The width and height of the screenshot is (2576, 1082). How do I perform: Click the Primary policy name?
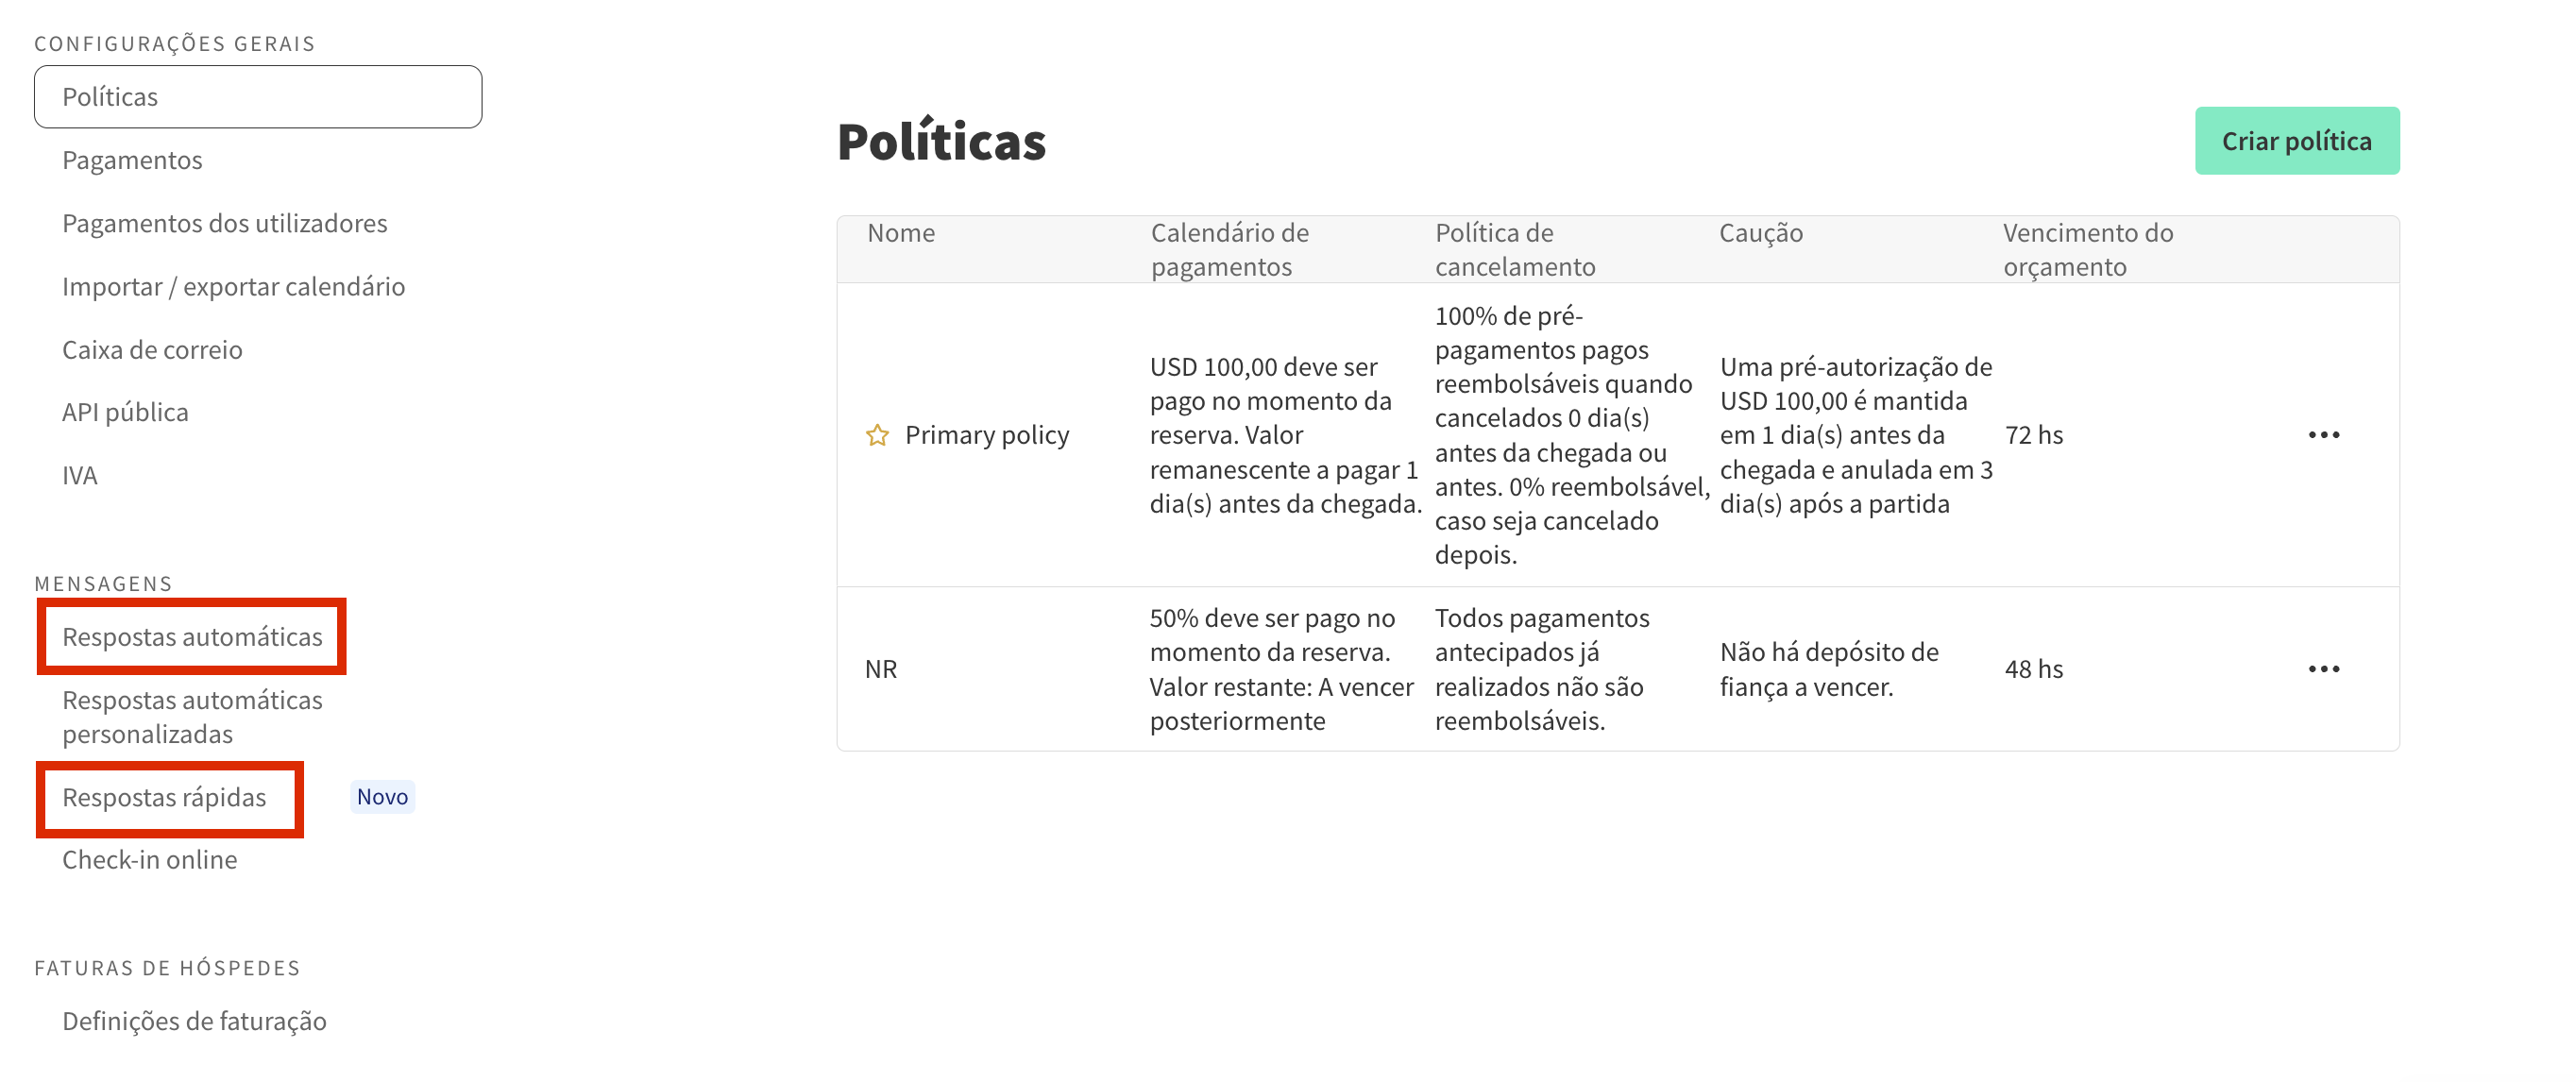[x=986, y=435]
